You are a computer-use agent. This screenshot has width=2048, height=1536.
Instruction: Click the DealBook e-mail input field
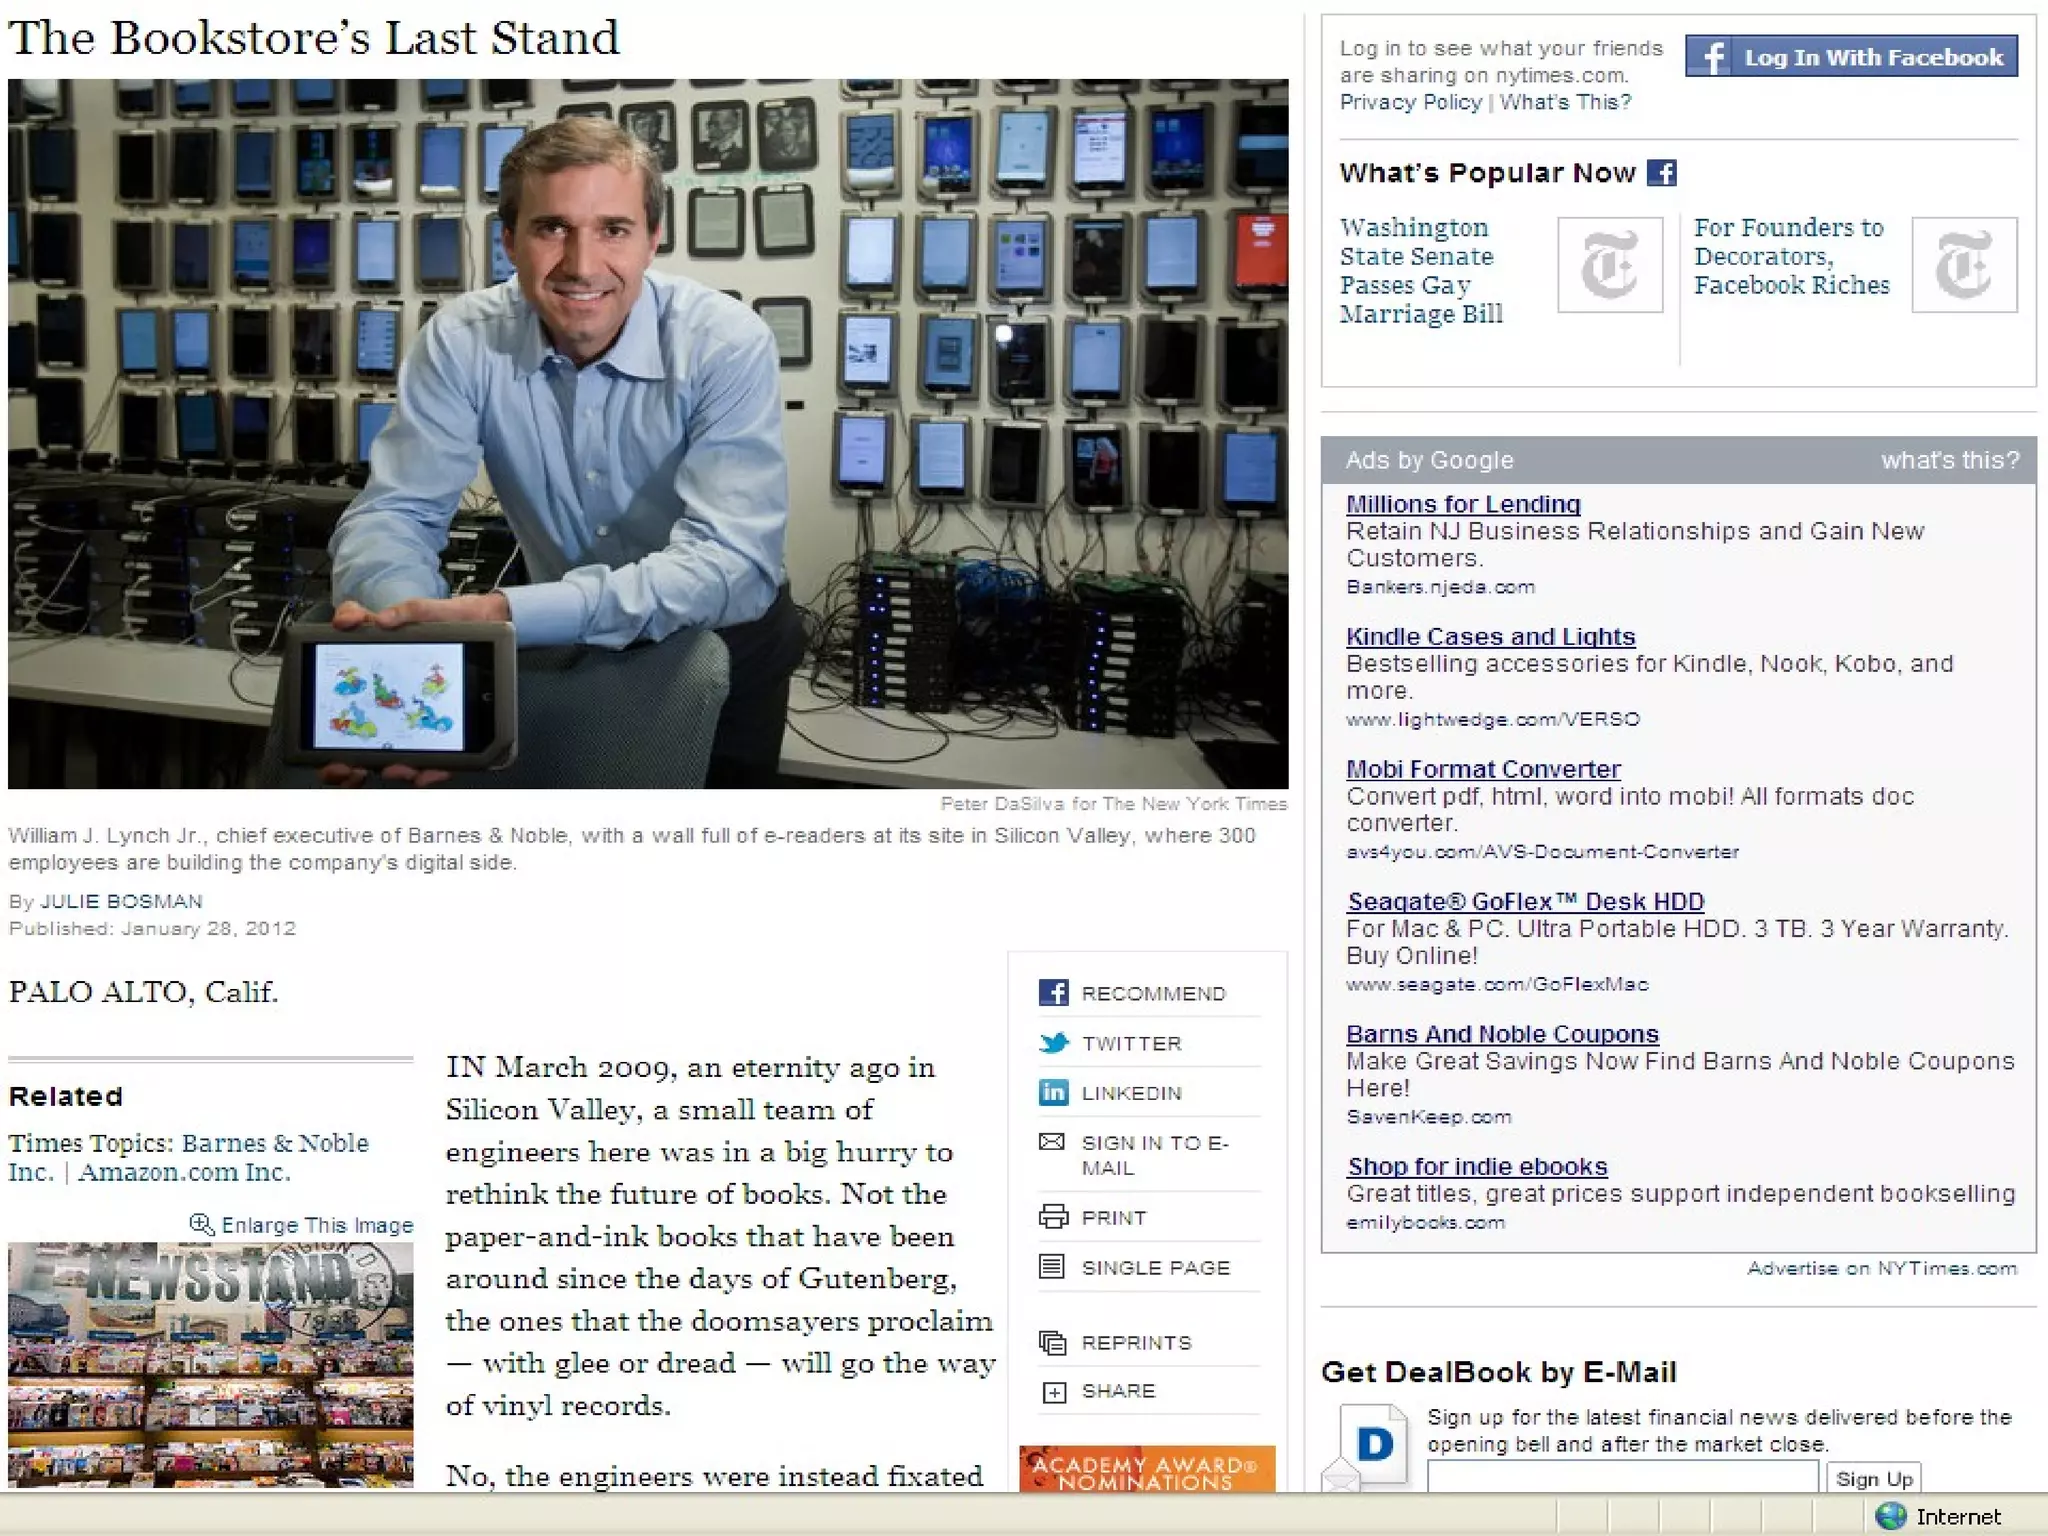pos(1621,1476)
